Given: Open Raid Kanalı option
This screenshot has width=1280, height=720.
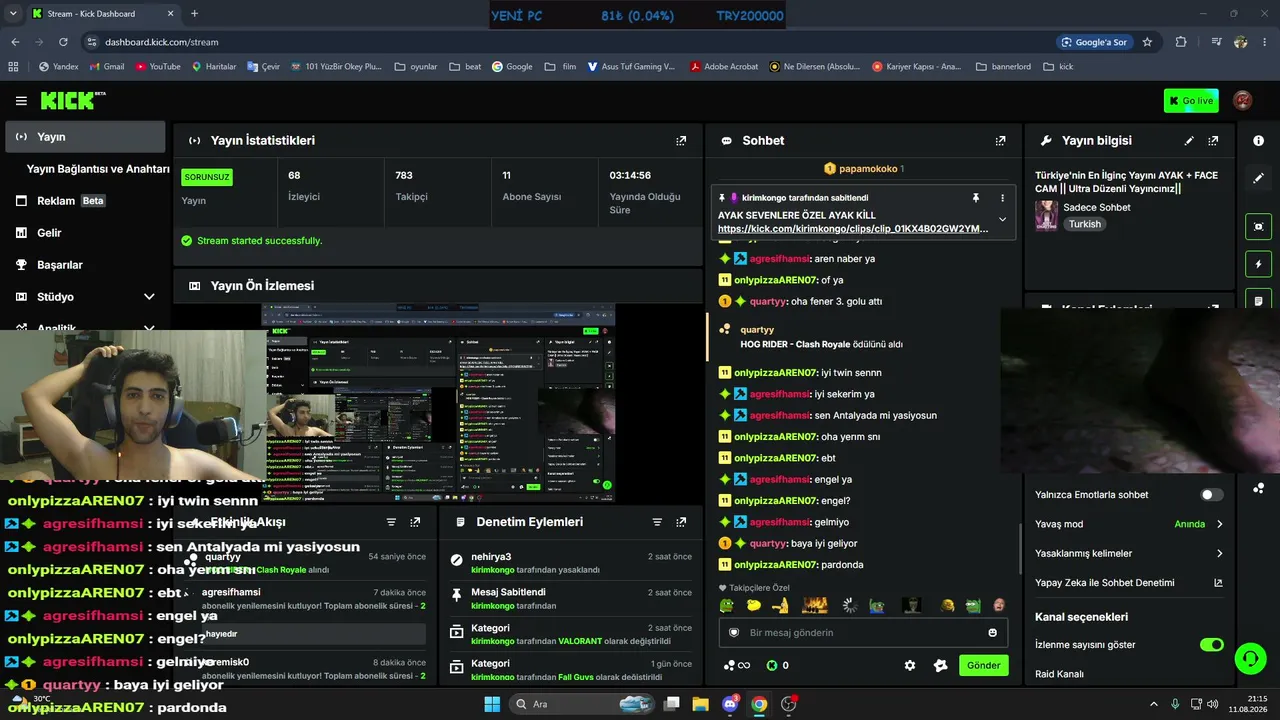Looking at the screenshot, I should 1059,674.
